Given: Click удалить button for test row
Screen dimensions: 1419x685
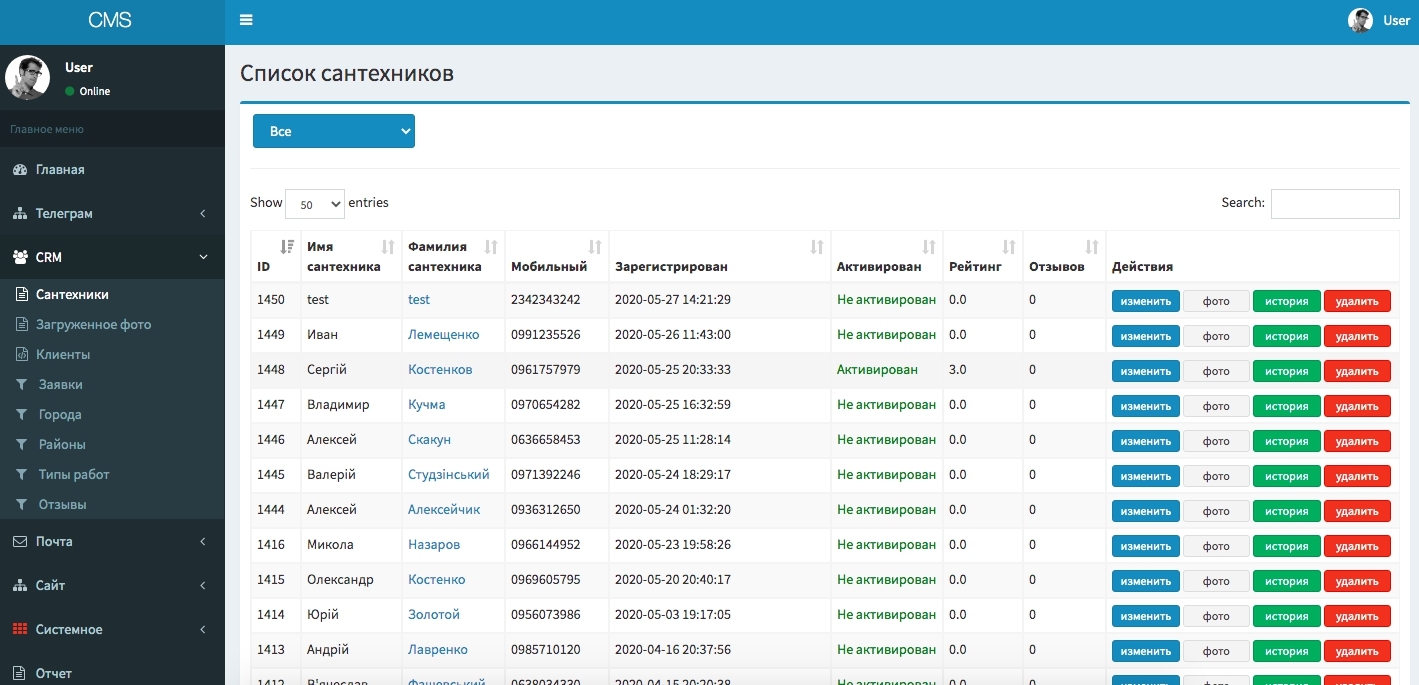Looking at the screenshot, I should click(1356, 301).
